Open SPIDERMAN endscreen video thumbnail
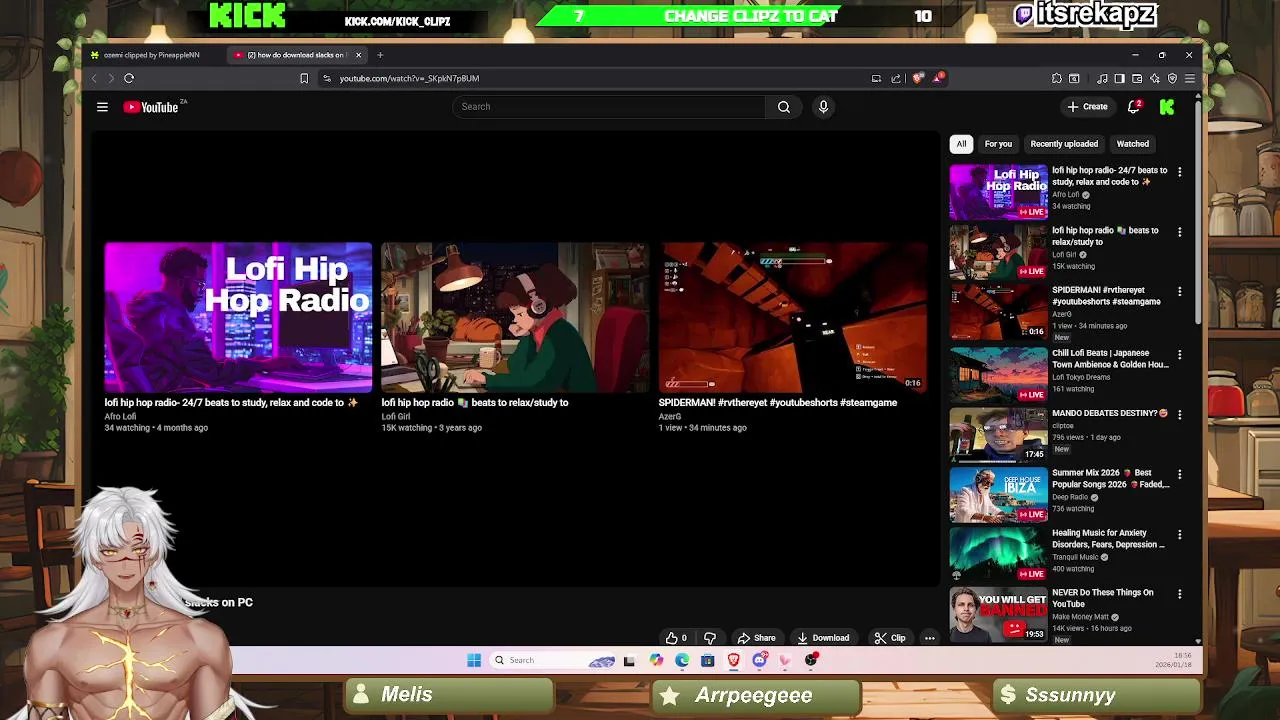 (x=792, y=318)
